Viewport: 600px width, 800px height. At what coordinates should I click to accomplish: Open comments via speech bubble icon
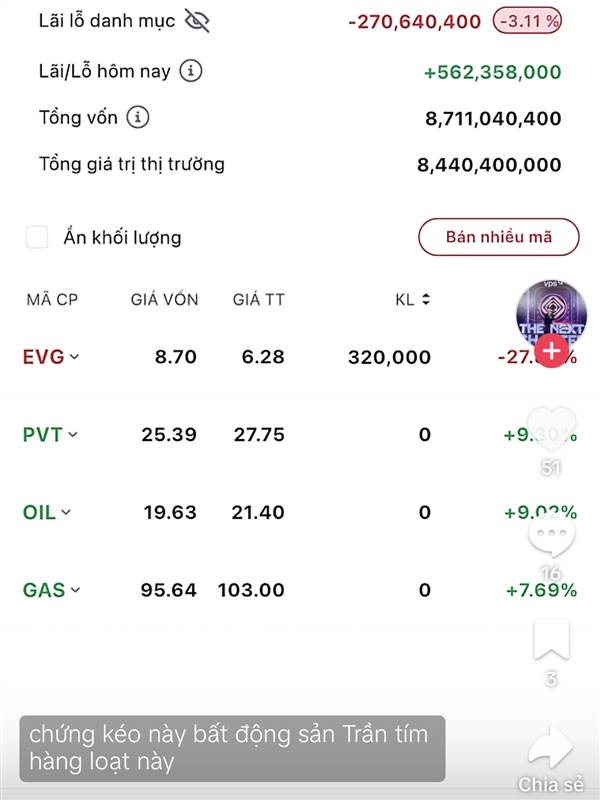[551, 540]
